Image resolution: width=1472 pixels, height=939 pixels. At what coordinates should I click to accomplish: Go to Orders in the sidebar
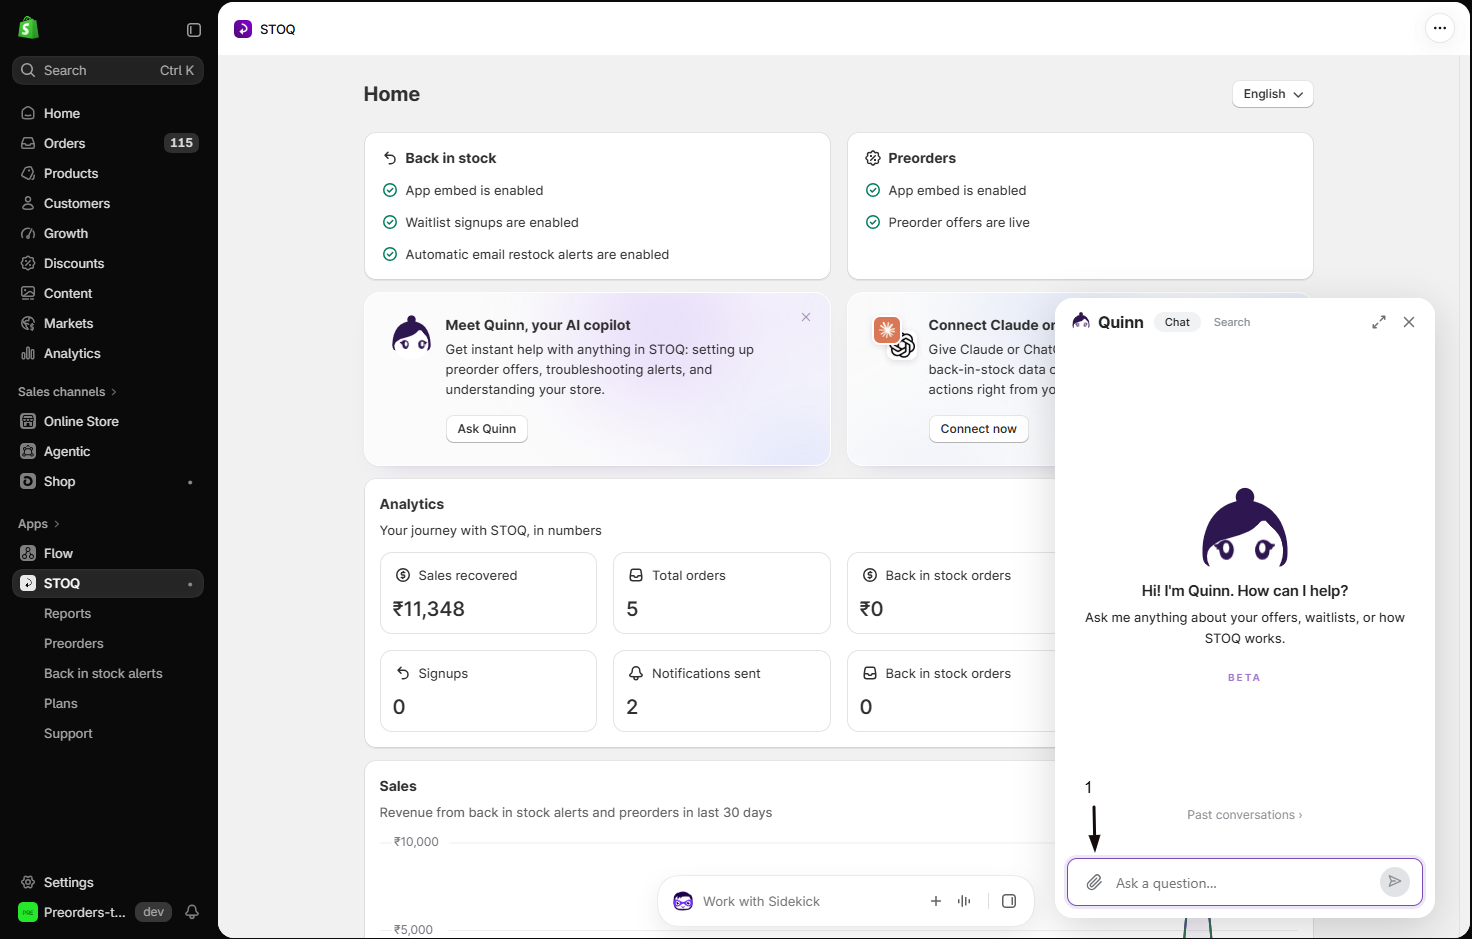108,143
